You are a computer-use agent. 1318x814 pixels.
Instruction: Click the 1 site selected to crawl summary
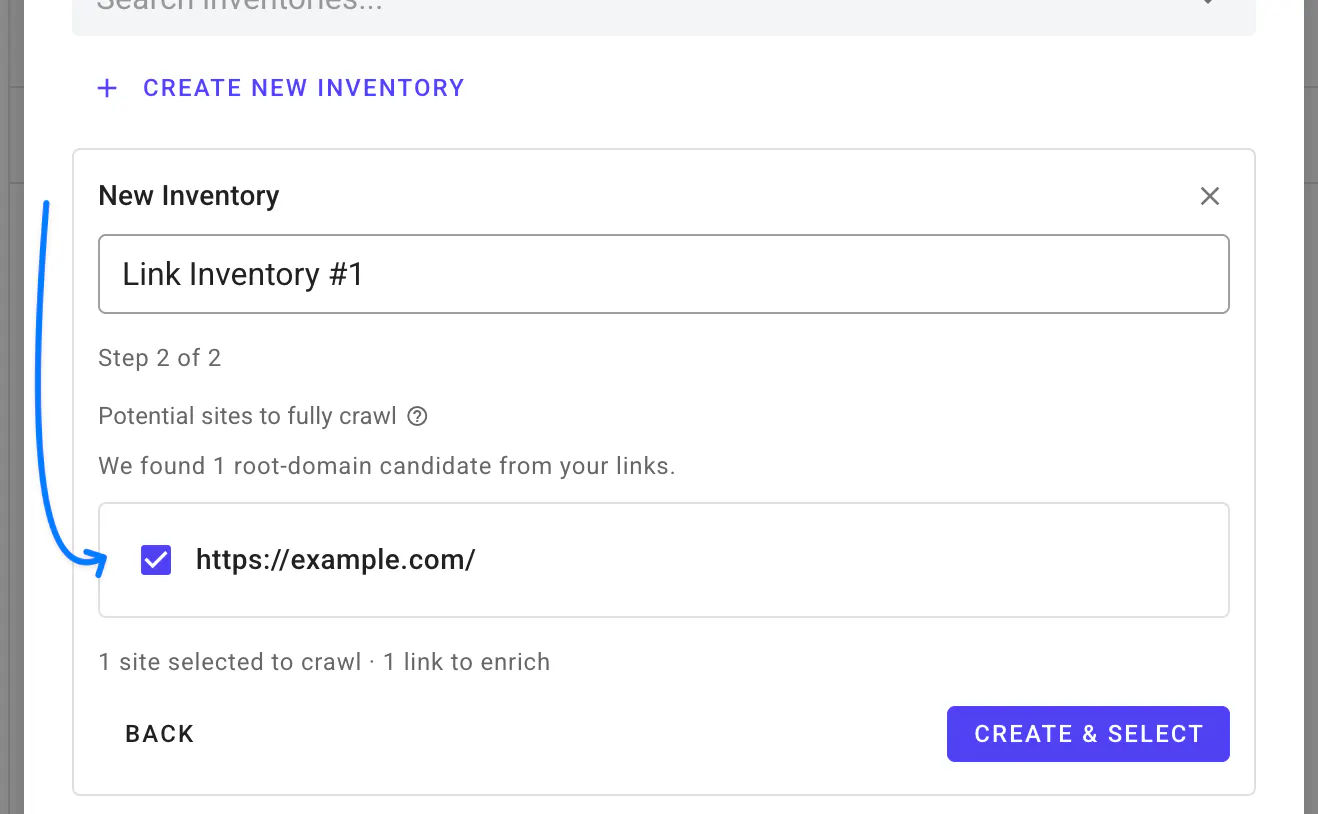point(230,662)
